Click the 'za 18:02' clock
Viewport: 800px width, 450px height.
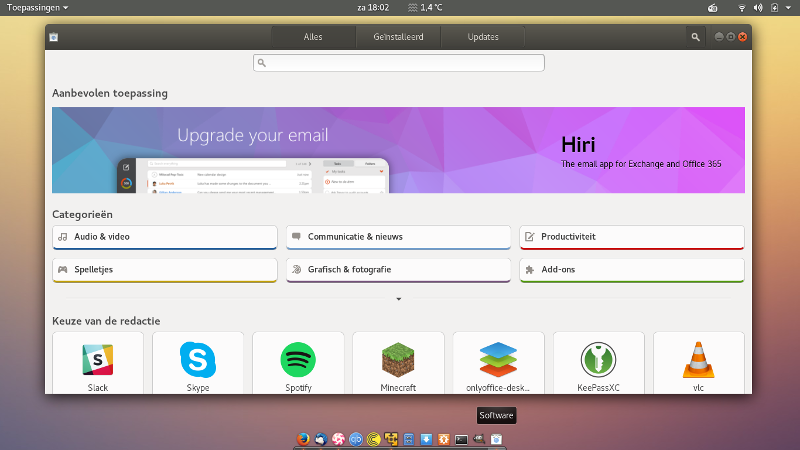coord(373,8)
